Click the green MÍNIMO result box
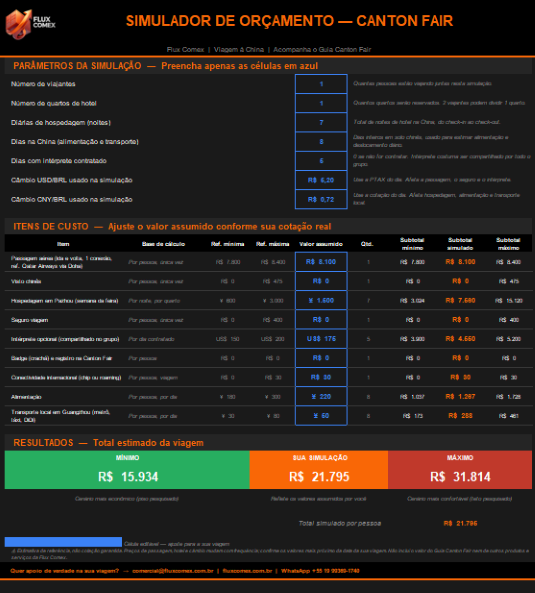 point(127,470)
